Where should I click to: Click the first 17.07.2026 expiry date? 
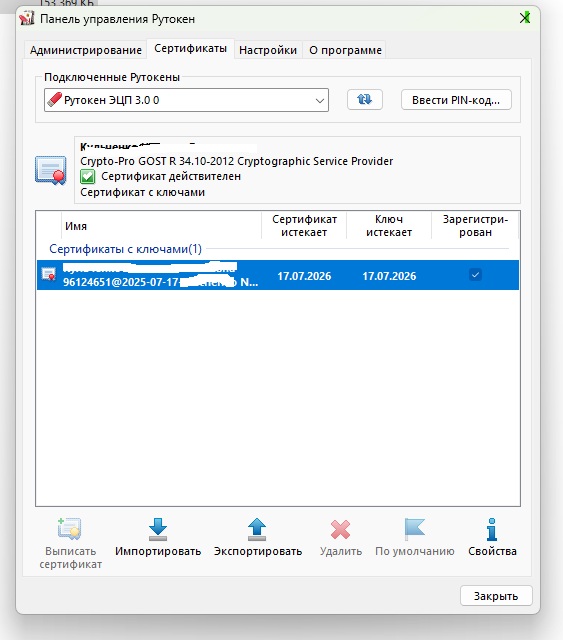(304, 276)
